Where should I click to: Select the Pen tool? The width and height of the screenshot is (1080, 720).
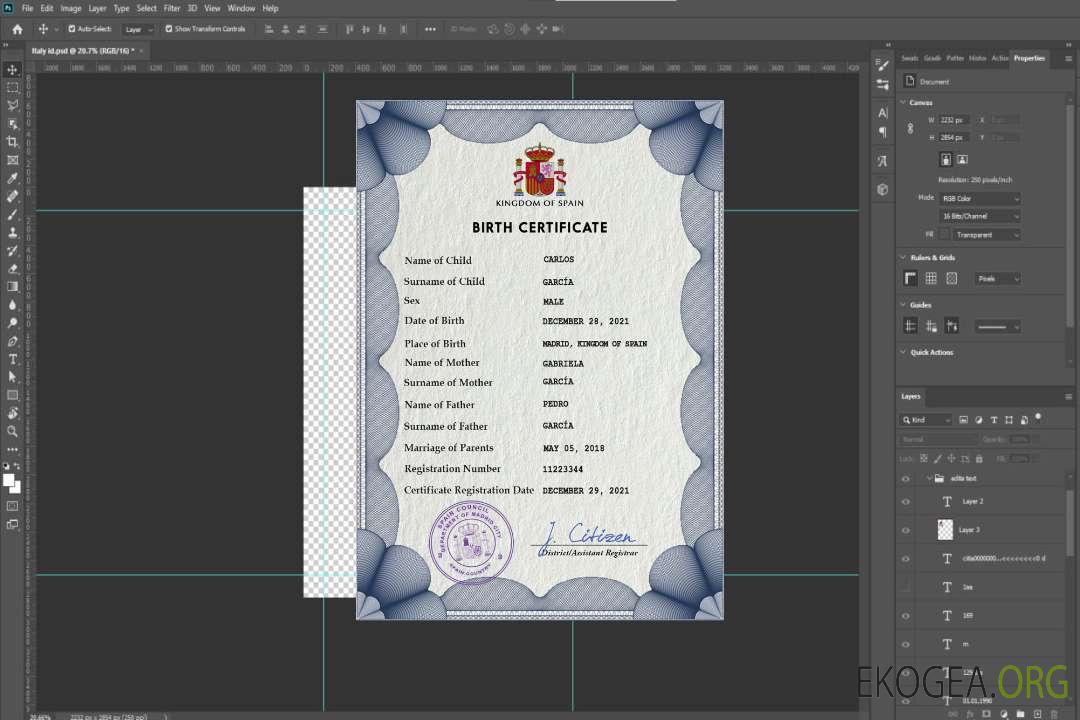(12, 341)
